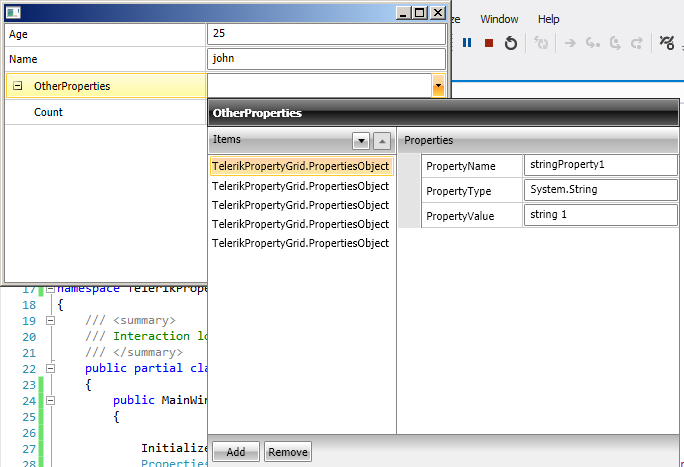The width and height of the screenshot is (684, 467).
Task: Edit the PropertyValue field string 1
Action: [600, 215]
